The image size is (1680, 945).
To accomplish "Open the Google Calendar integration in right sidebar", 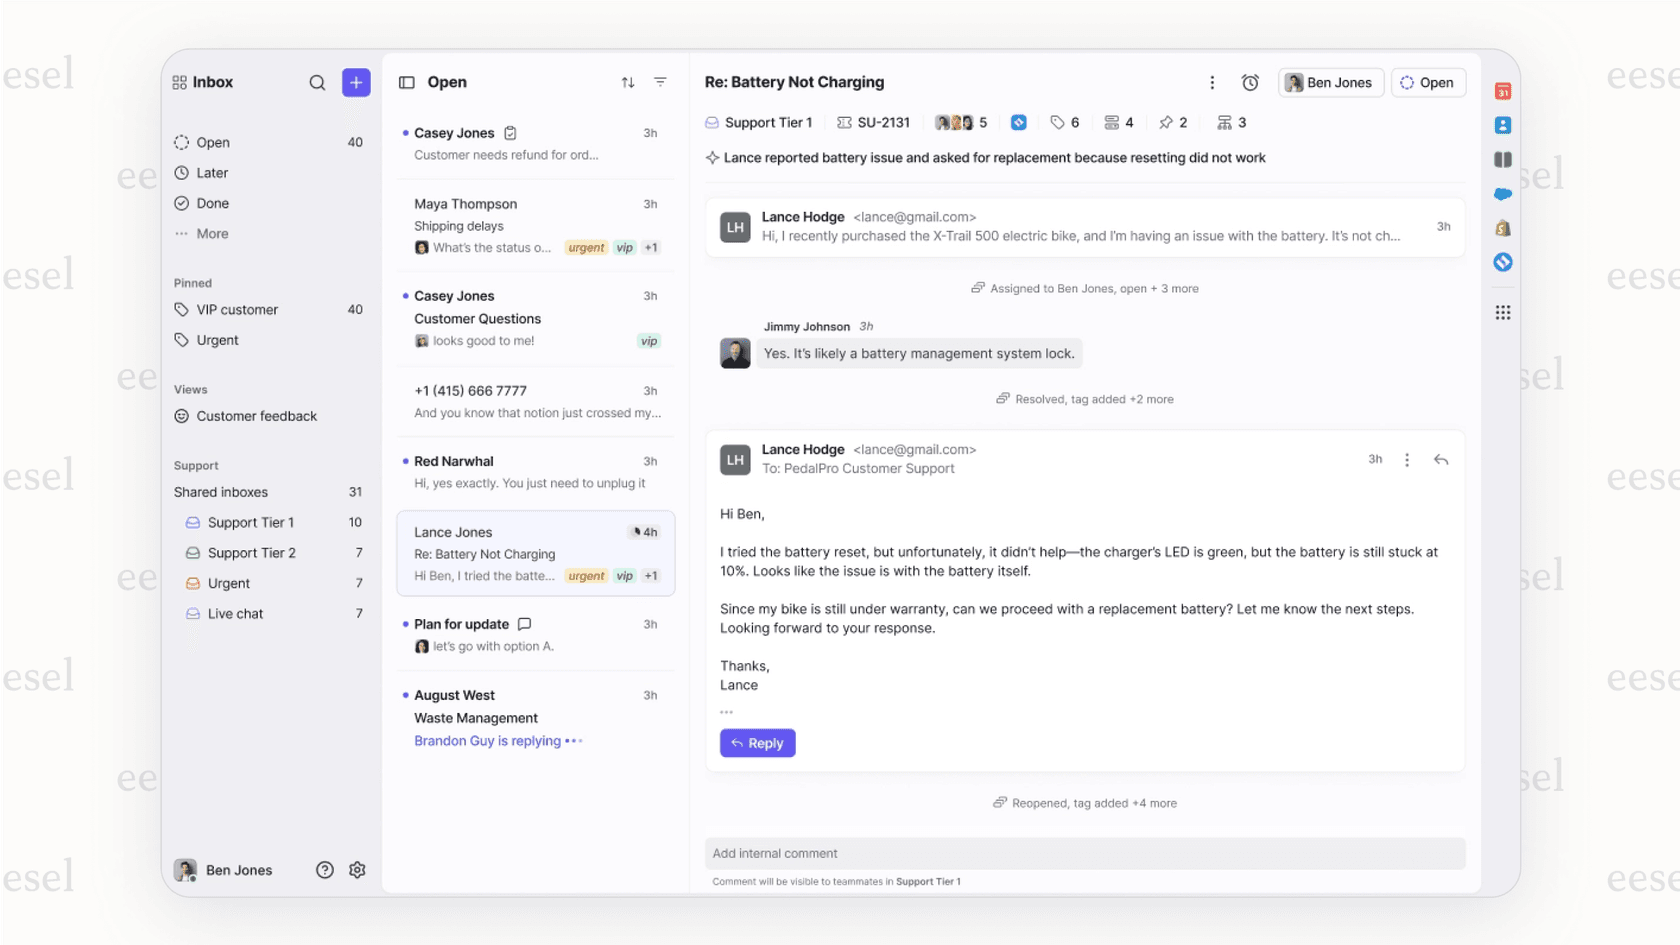I will (x=1503, y=91).
